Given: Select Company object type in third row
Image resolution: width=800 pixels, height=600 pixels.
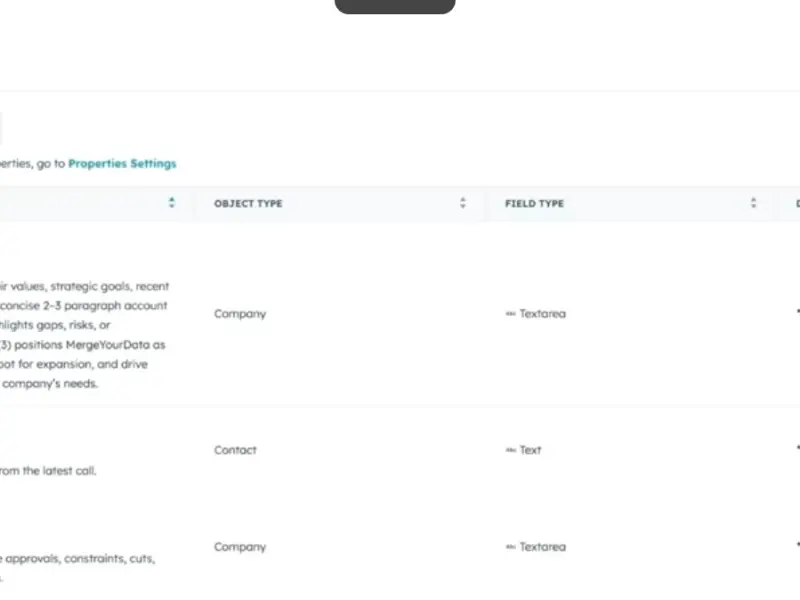Looking at the screenshot, I should (240, 547).
